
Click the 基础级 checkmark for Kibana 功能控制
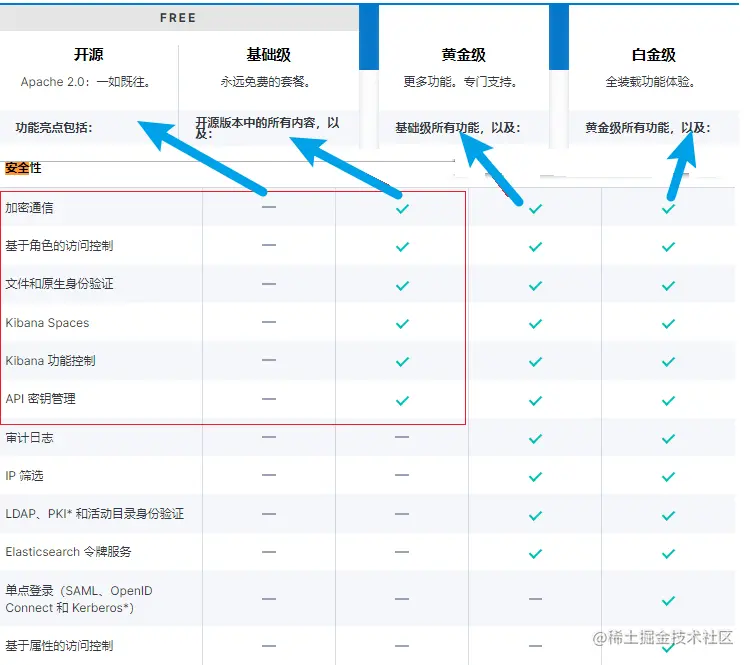click(x=402, y=362)
